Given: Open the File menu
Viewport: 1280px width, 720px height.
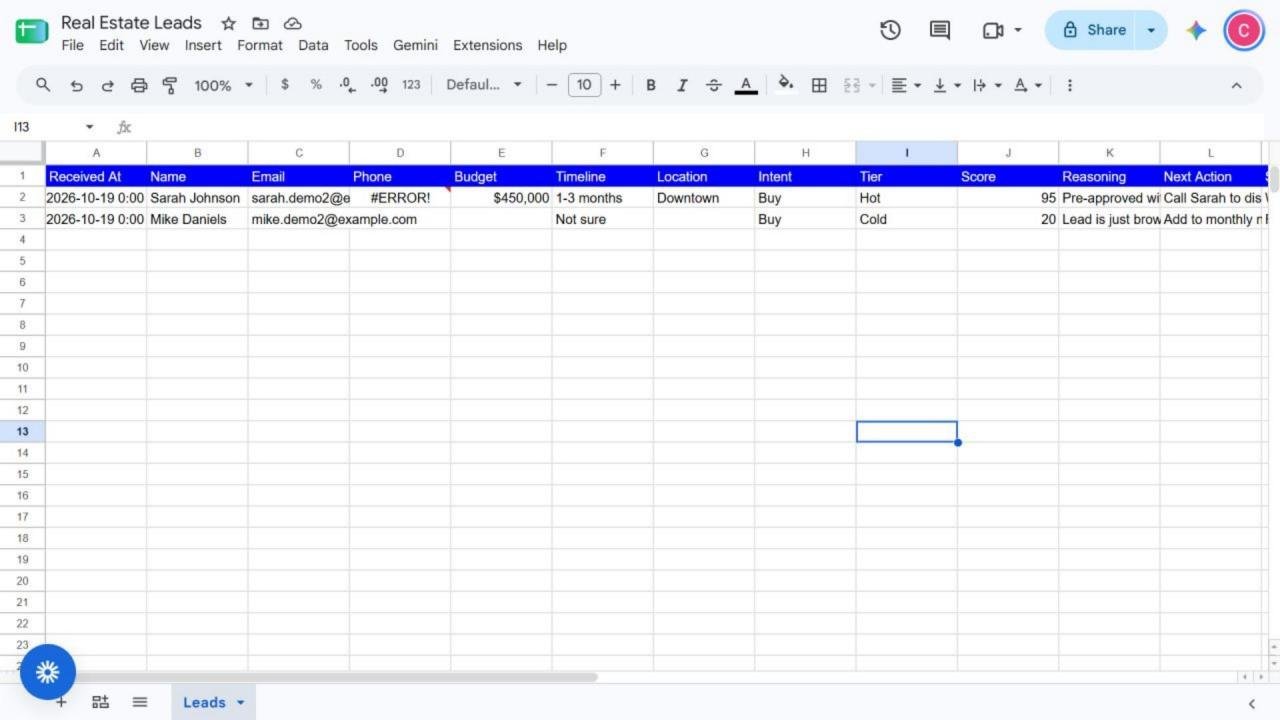Looking at the screenshot, I should pos(72,45).
